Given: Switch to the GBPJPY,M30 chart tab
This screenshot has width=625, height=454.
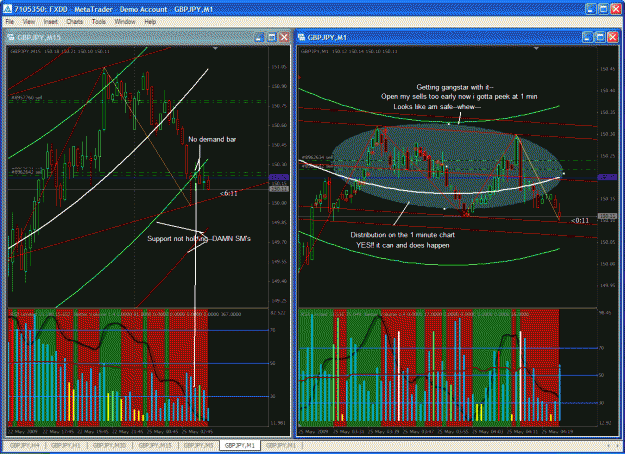Looking at the screenshot, I should click(x=109, y=445).
